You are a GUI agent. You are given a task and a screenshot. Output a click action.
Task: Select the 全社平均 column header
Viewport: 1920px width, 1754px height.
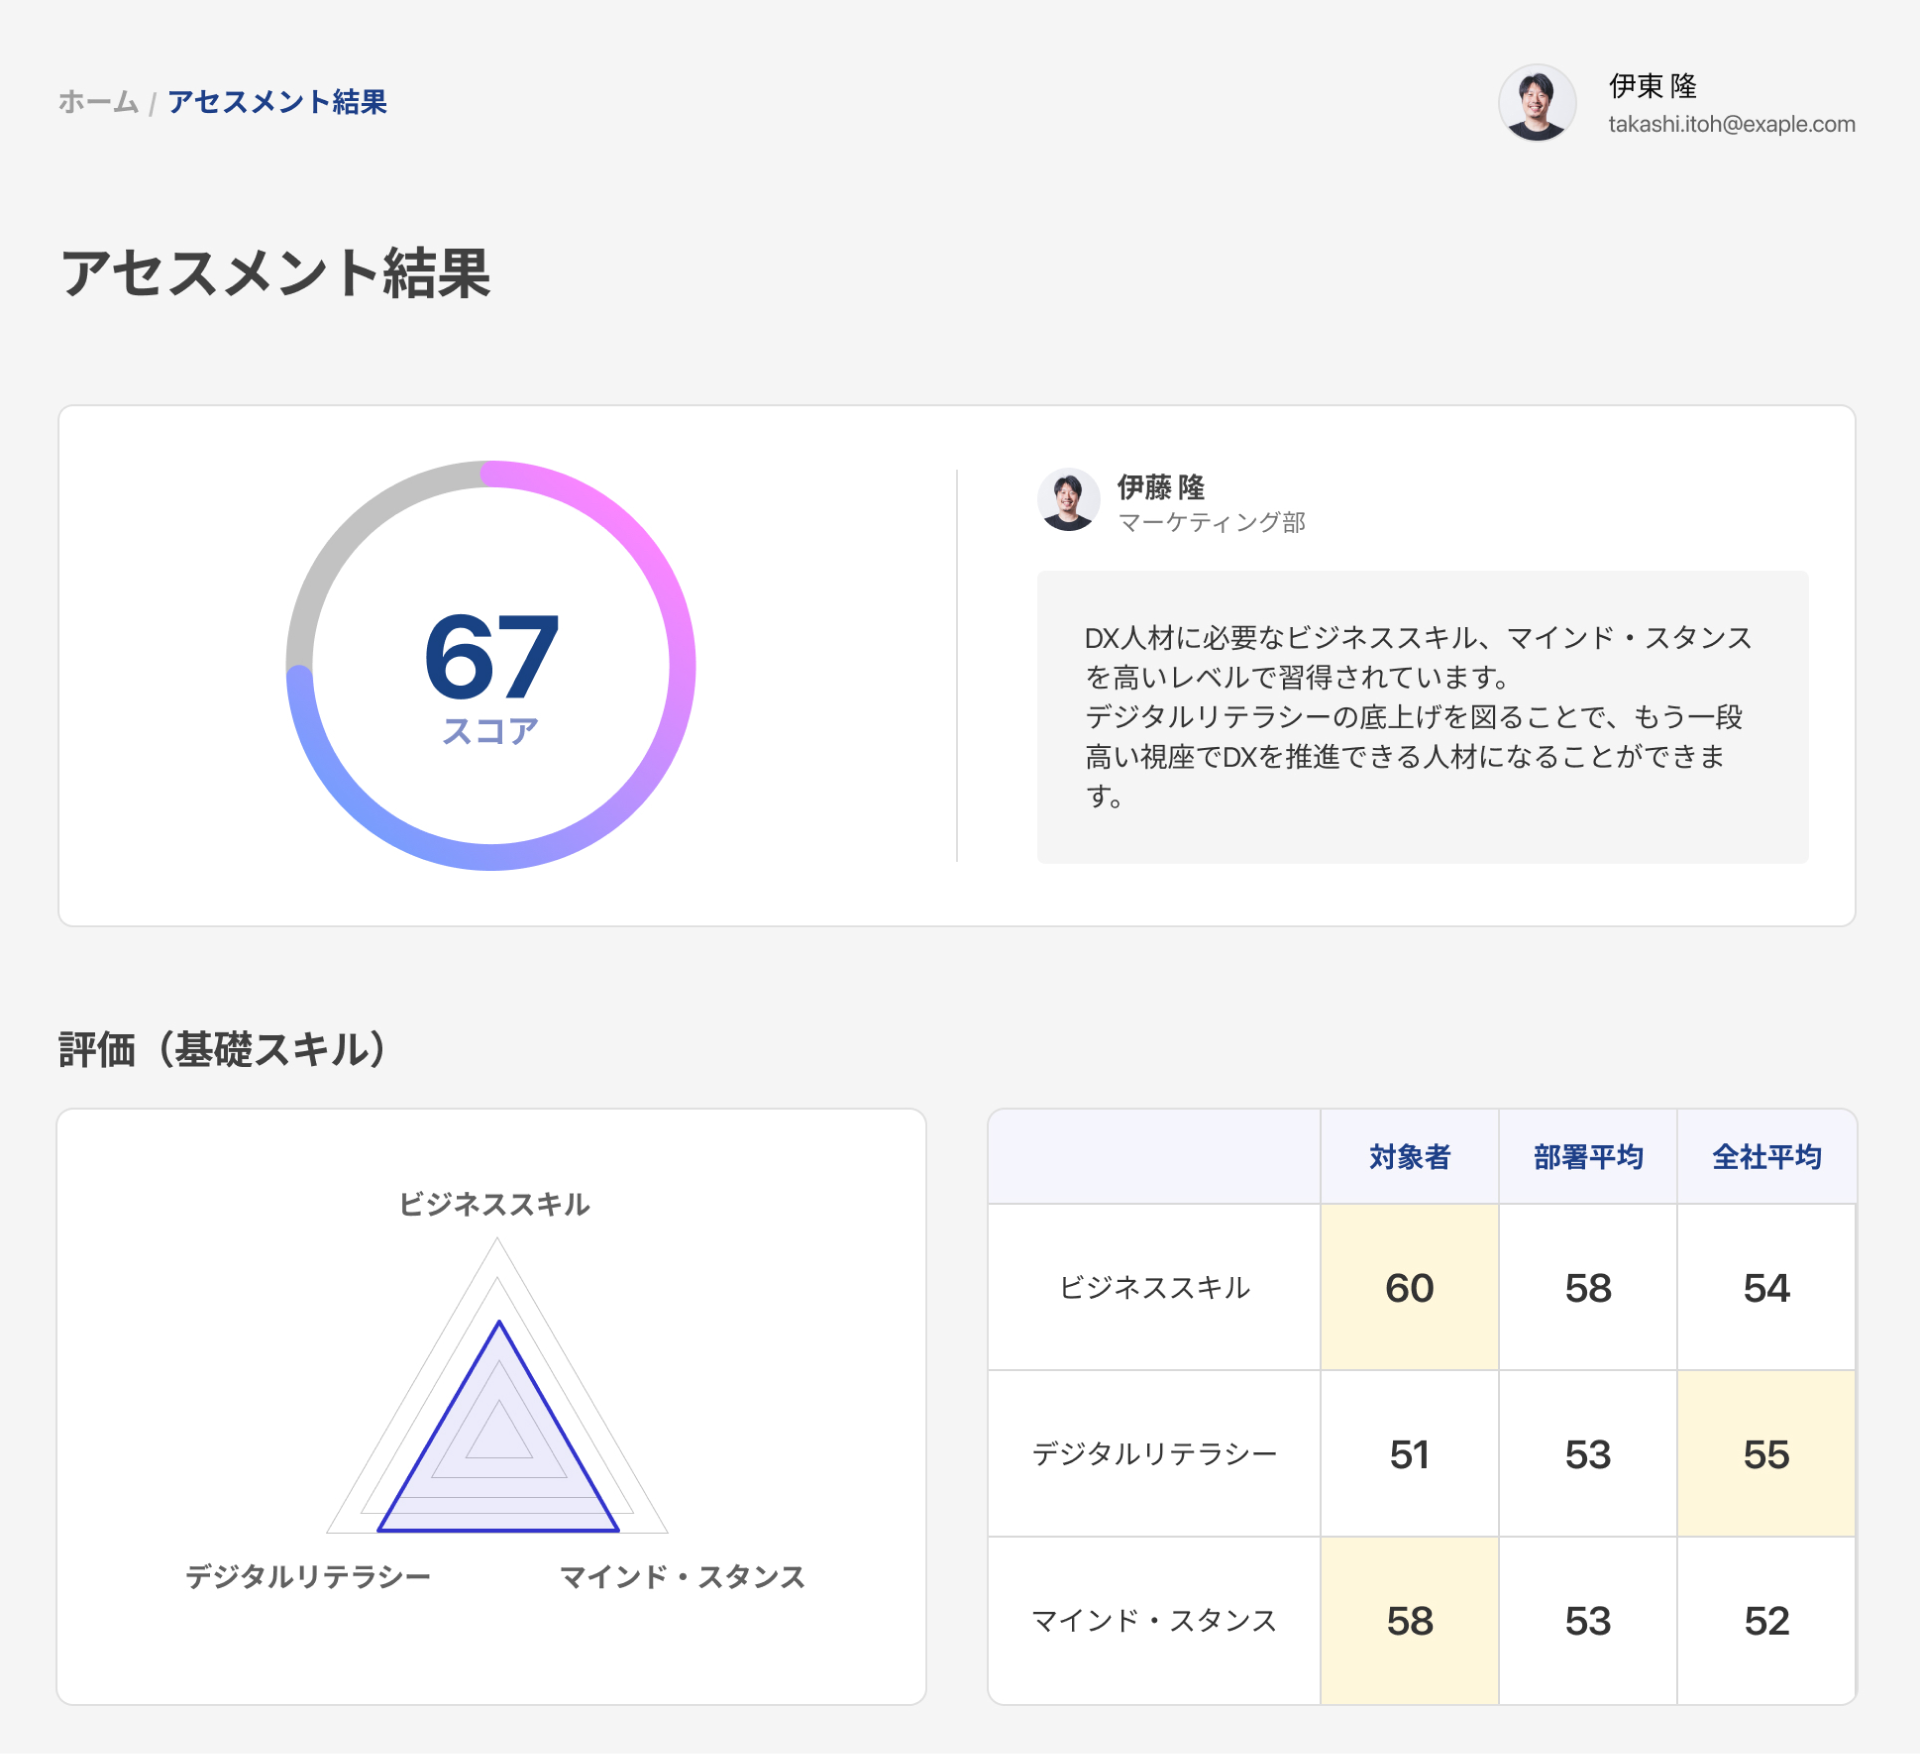1766,1157
